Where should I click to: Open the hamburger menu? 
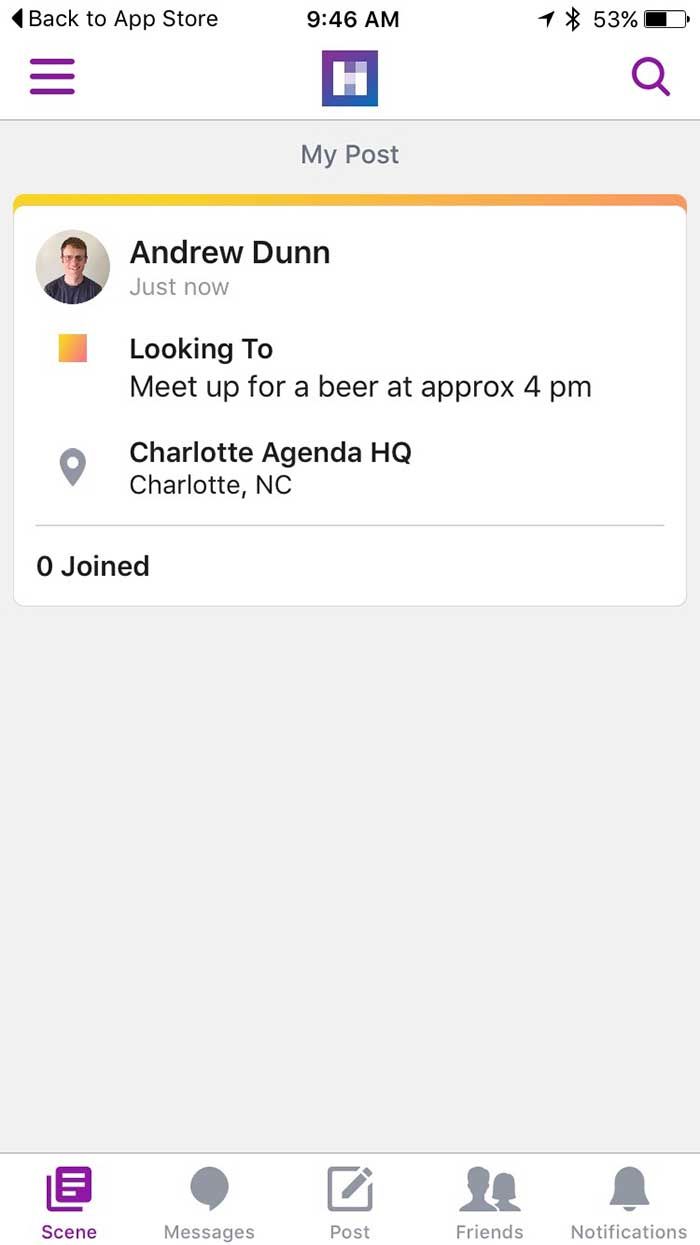coord(52,76)
